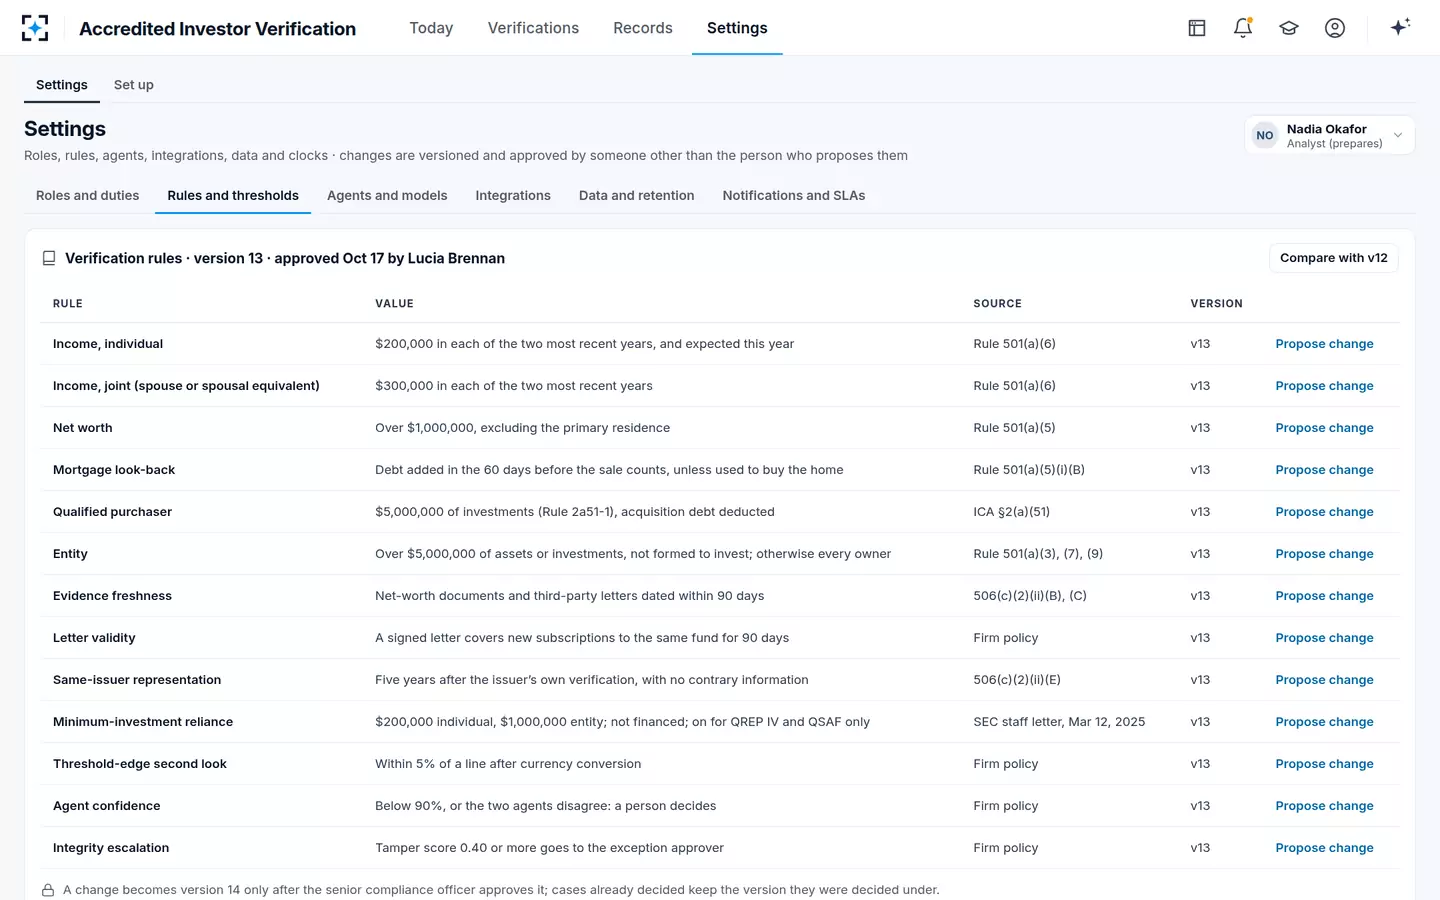The height and width of the screenshot is (900, 1440).
Task: Switch to the Set up sub-tab
Action: pos(134,85)
